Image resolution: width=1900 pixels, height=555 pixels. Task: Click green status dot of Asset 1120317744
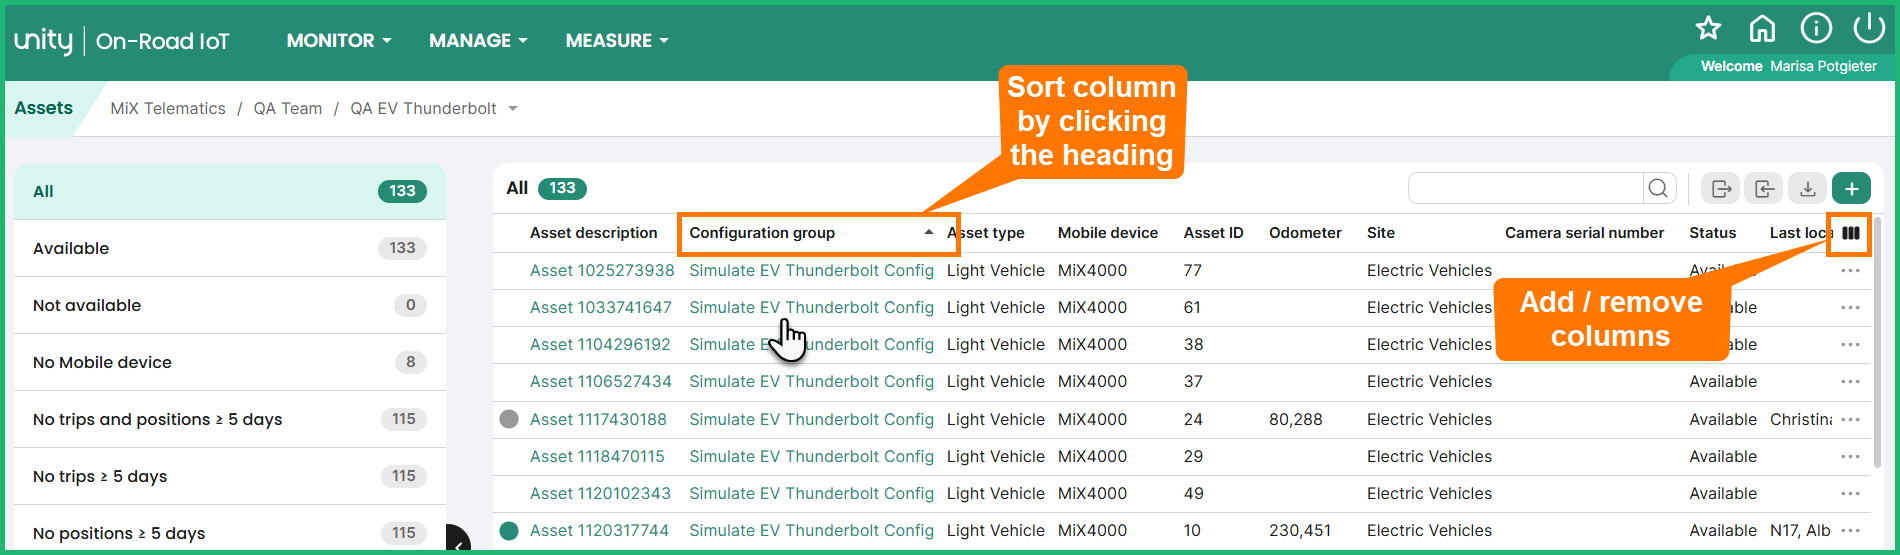tap(509, 530)
